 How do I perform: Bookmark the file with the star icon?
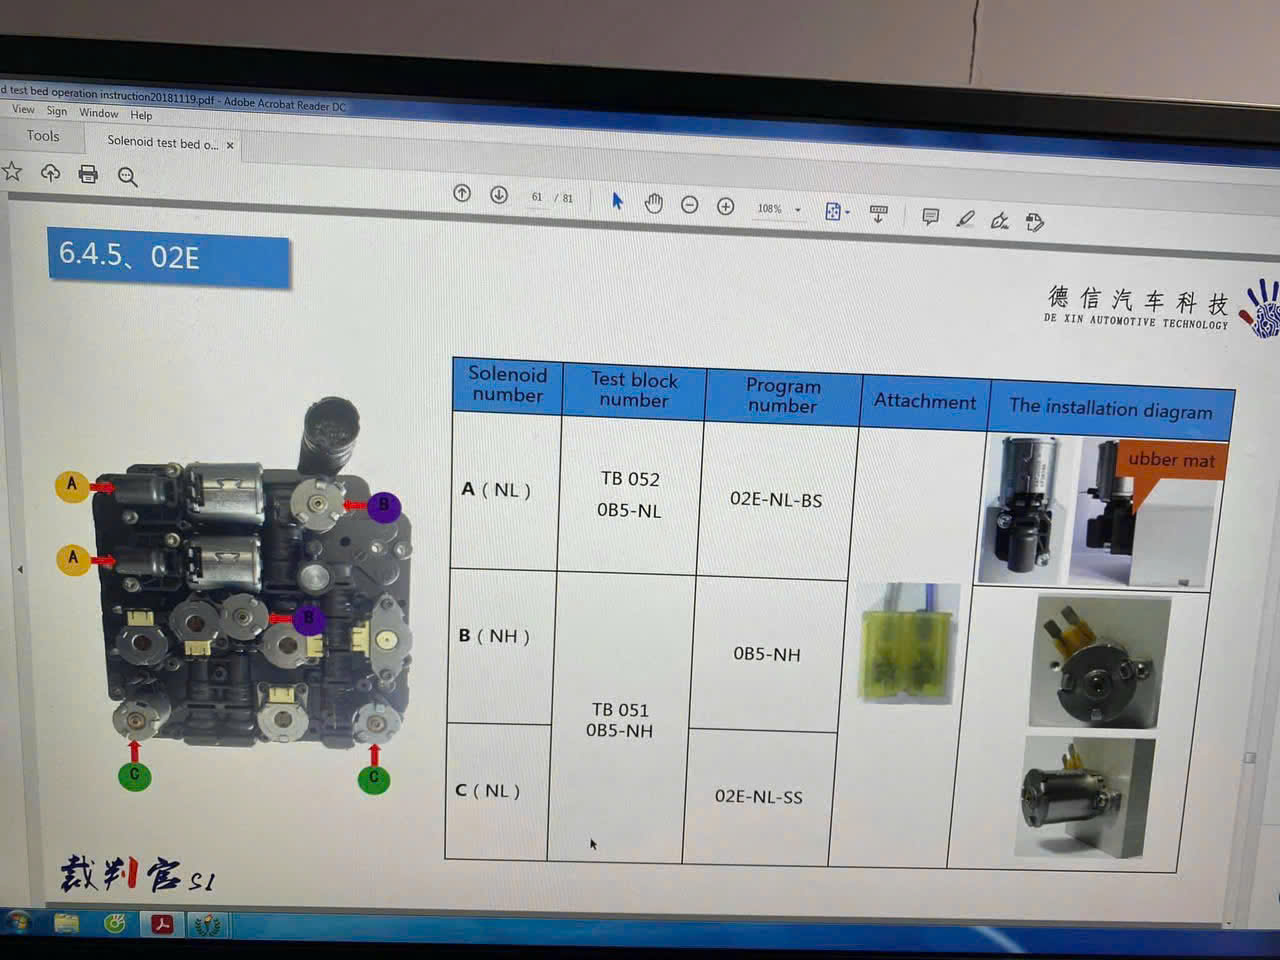click(12, 171)
